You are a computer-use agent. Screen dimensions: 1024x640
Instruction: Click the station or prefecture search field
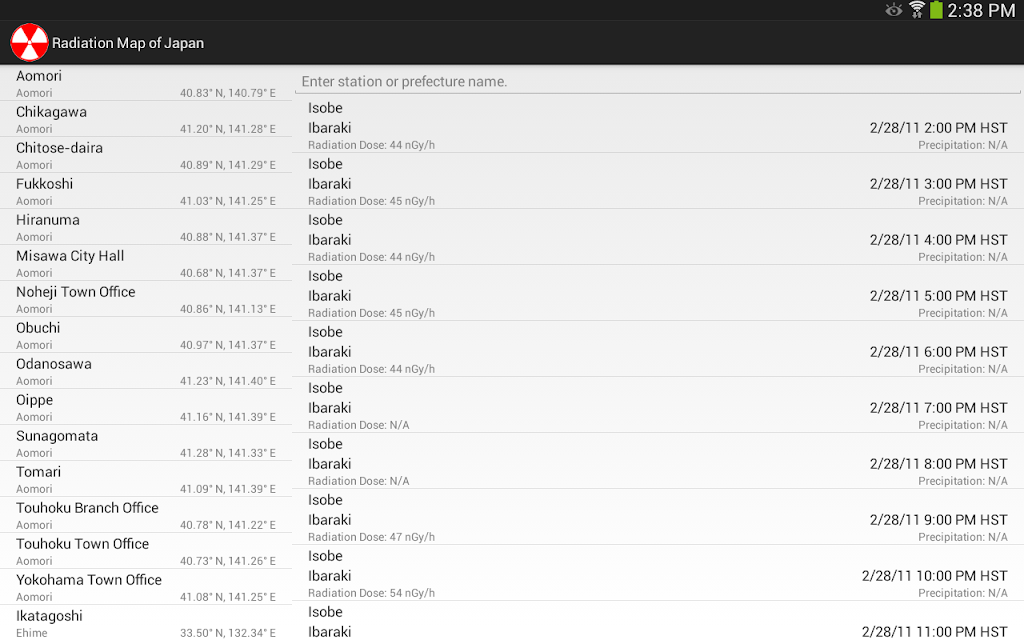(x=656, y=82)
